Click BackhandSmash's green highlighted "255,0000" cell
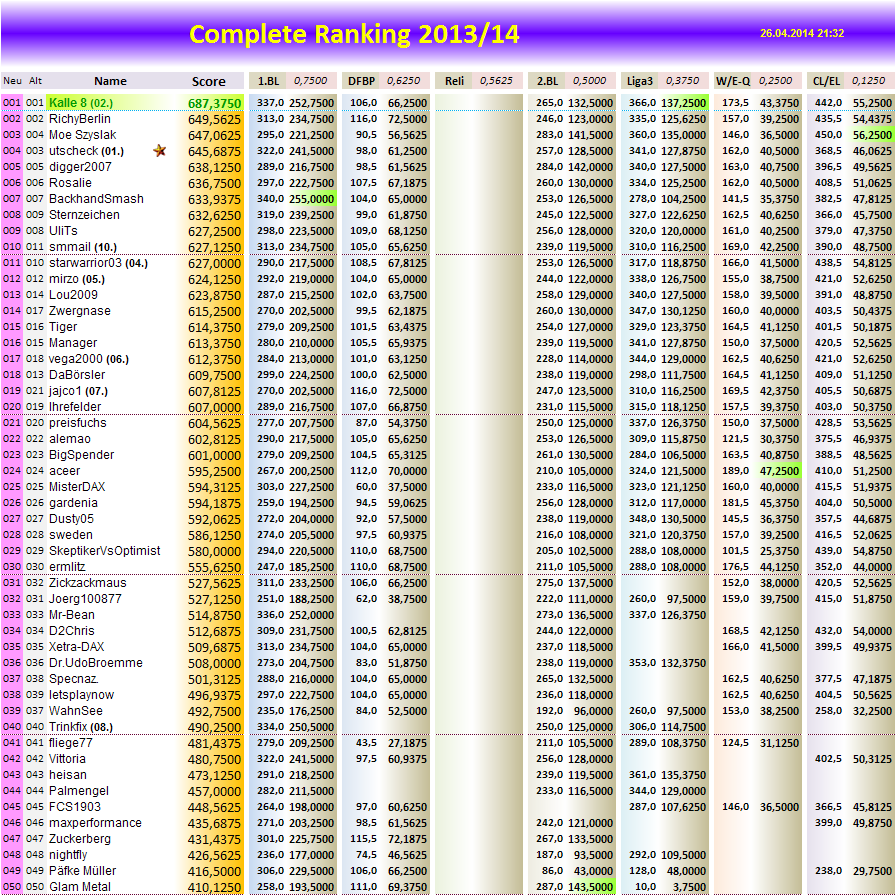This screenshot has width=895, height=895. [312, 199]
